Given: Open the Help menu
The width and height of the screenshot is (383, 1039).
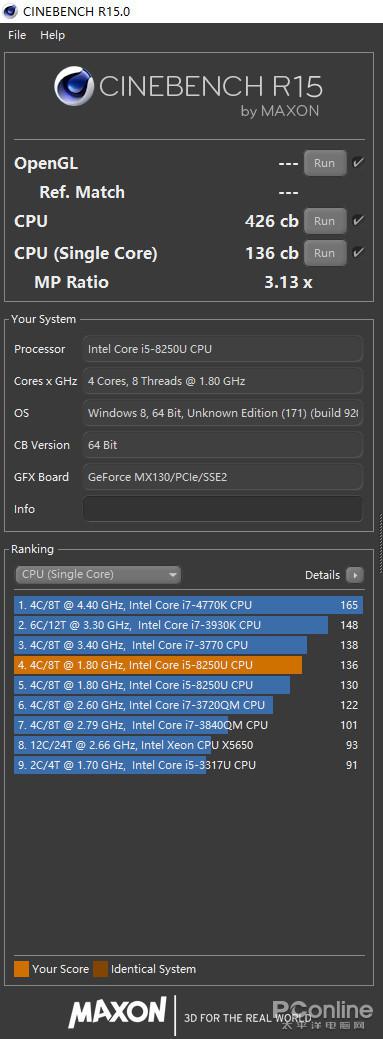Looking at the screenshot, I should coord(52,35).
